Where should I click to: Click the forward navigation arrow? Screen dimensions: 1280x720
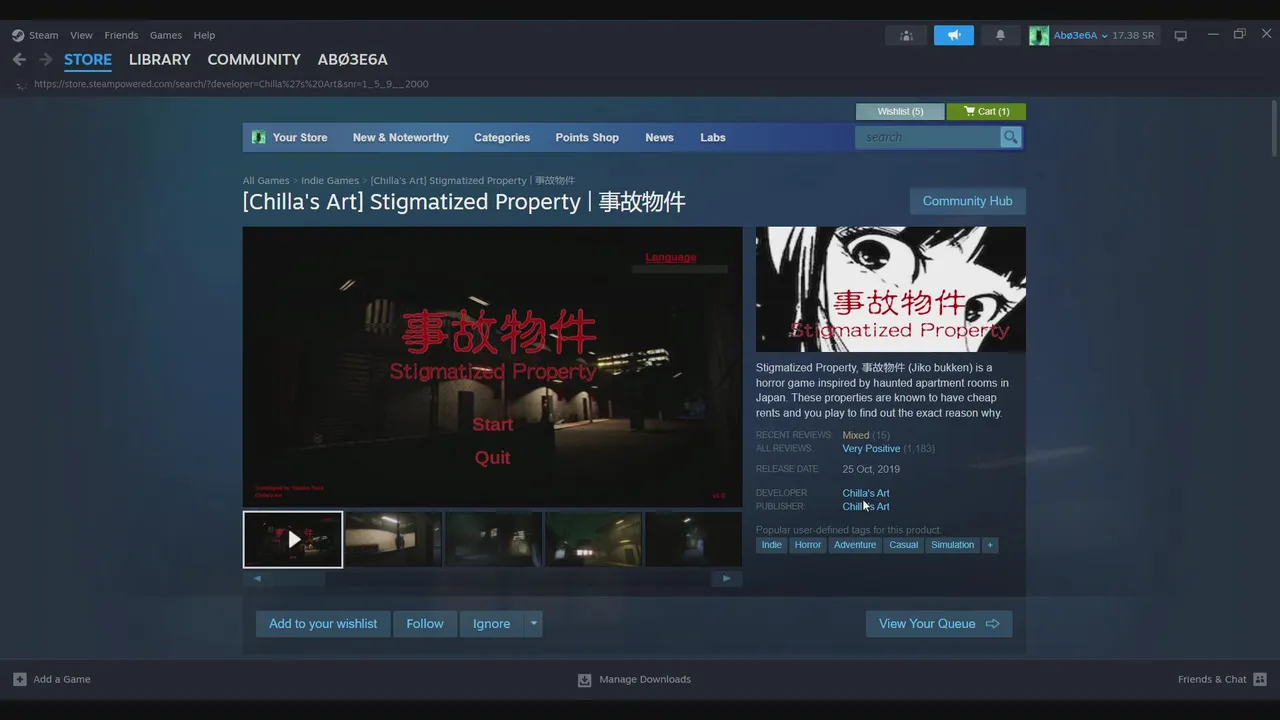pyautogui.click(x=45, y=60)
